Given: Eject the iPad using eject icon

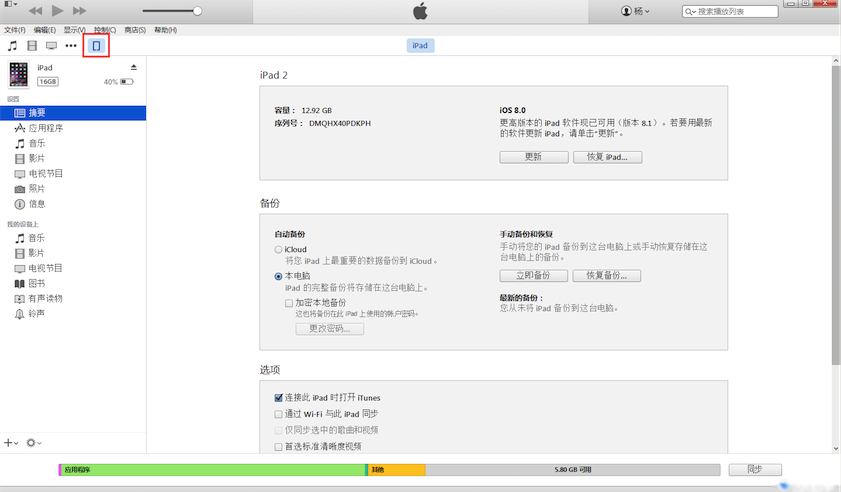Looking at the screenshot, I should coord(133,68).
